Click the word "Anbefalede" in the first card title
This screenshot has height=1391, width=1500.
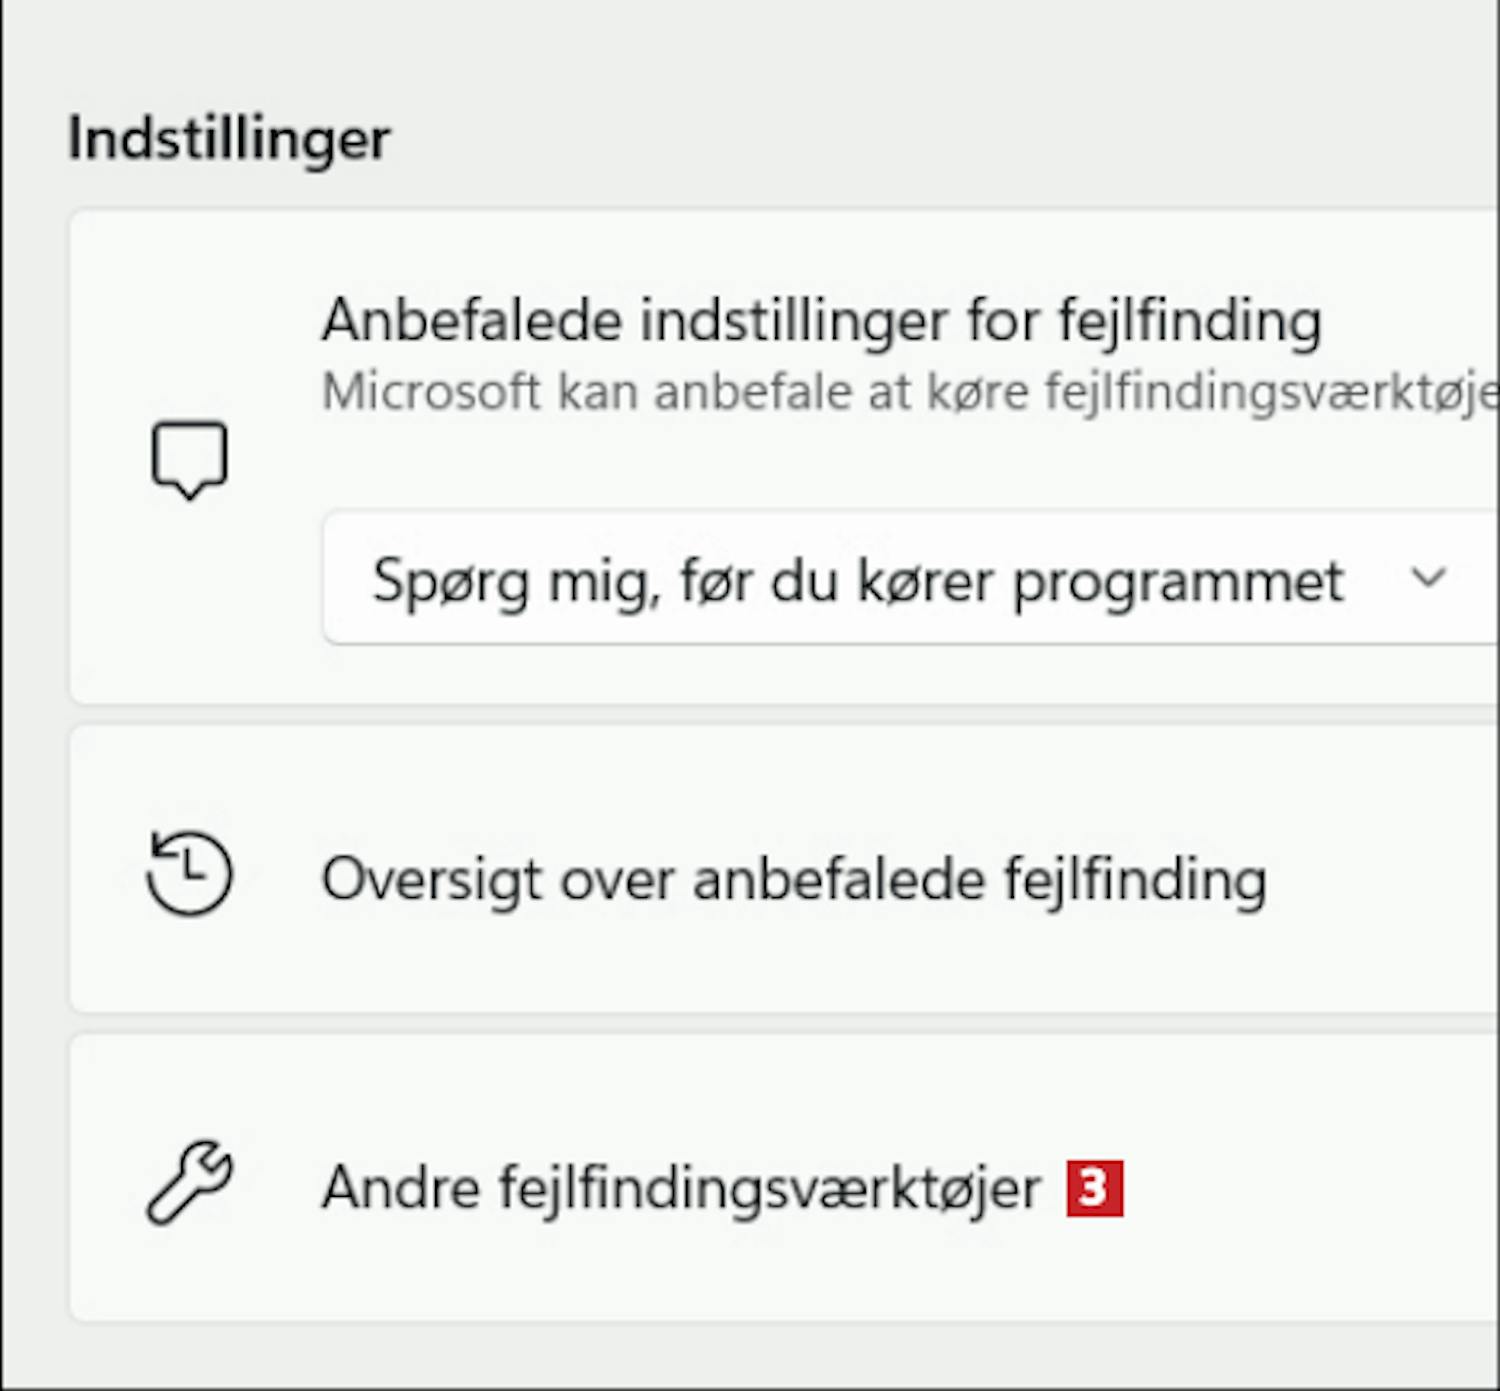pos(472,321)
